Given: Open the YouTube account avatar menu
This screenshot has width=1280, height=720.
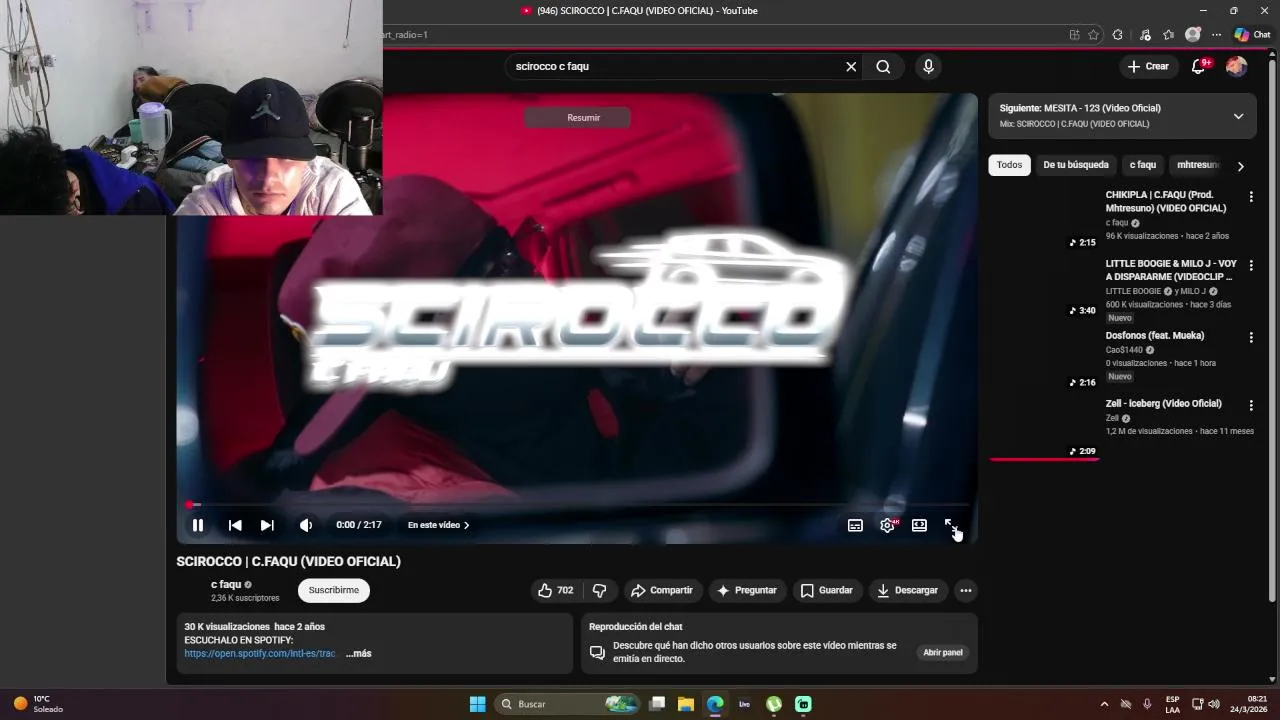Looking at the screenshot, I should tap(1237, 67).
